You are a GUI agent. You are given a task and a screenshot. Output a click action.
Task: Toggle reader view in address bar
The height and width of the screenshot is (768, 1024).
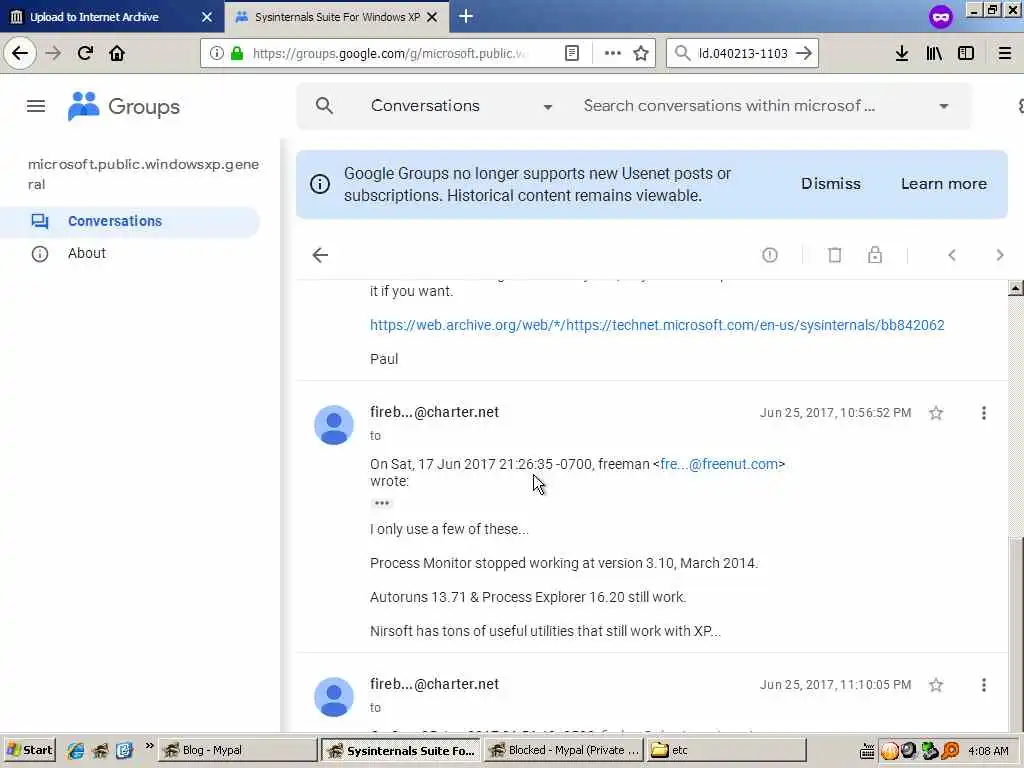click(571, 53)
